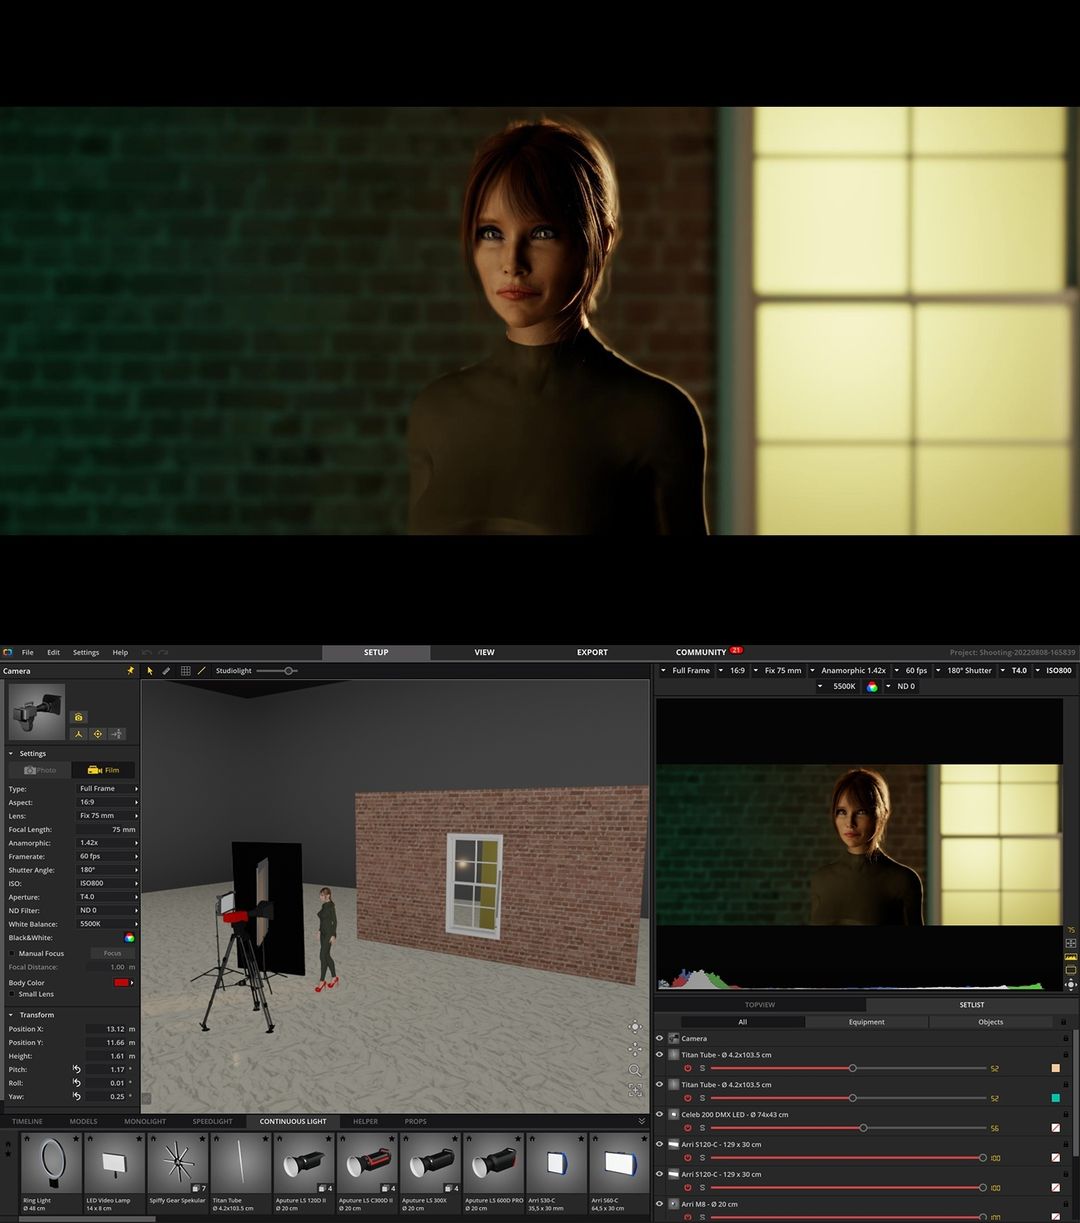This screenshot has height=1223, width=1080.
Task: Open the Aperture T4.0 dropdown
Action: (108, 897)
